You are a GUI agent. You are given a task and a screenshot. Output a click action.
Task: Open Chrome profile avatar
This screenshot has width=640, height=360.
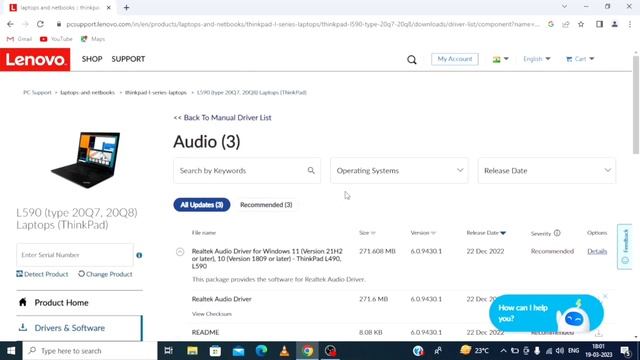tap(614, 24)
